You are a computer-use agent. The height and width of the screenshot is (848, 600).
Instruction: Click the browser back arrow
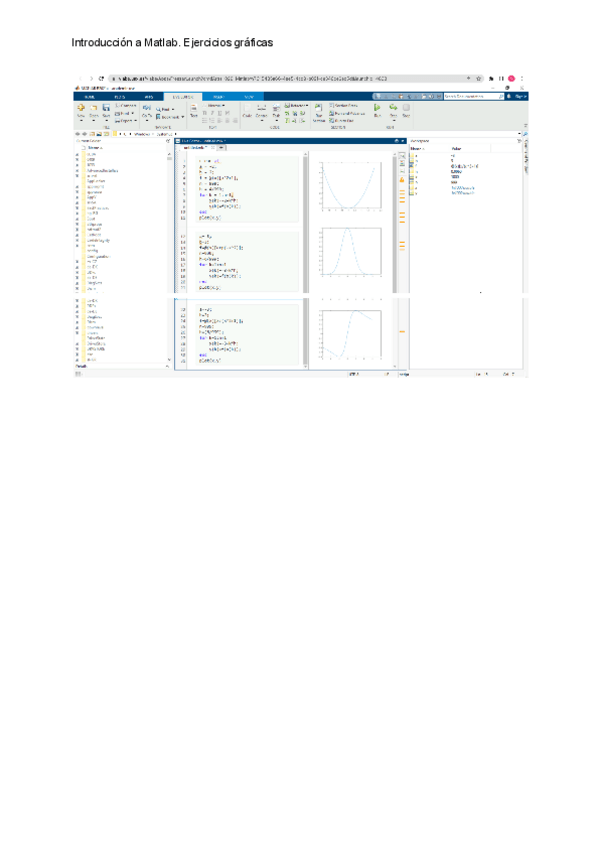click(x=80, y=78)
